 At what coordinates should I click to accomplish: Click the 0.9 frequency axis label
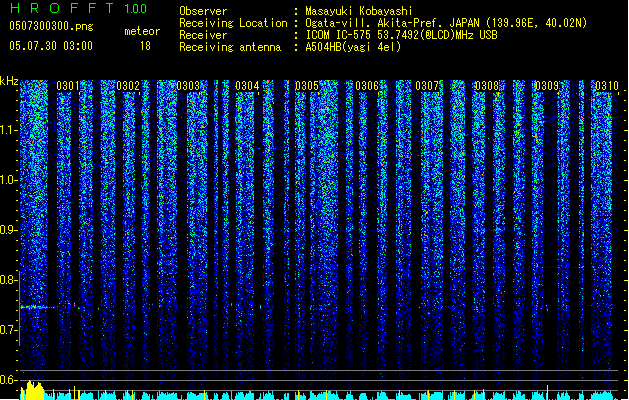(x=9, y=230)
